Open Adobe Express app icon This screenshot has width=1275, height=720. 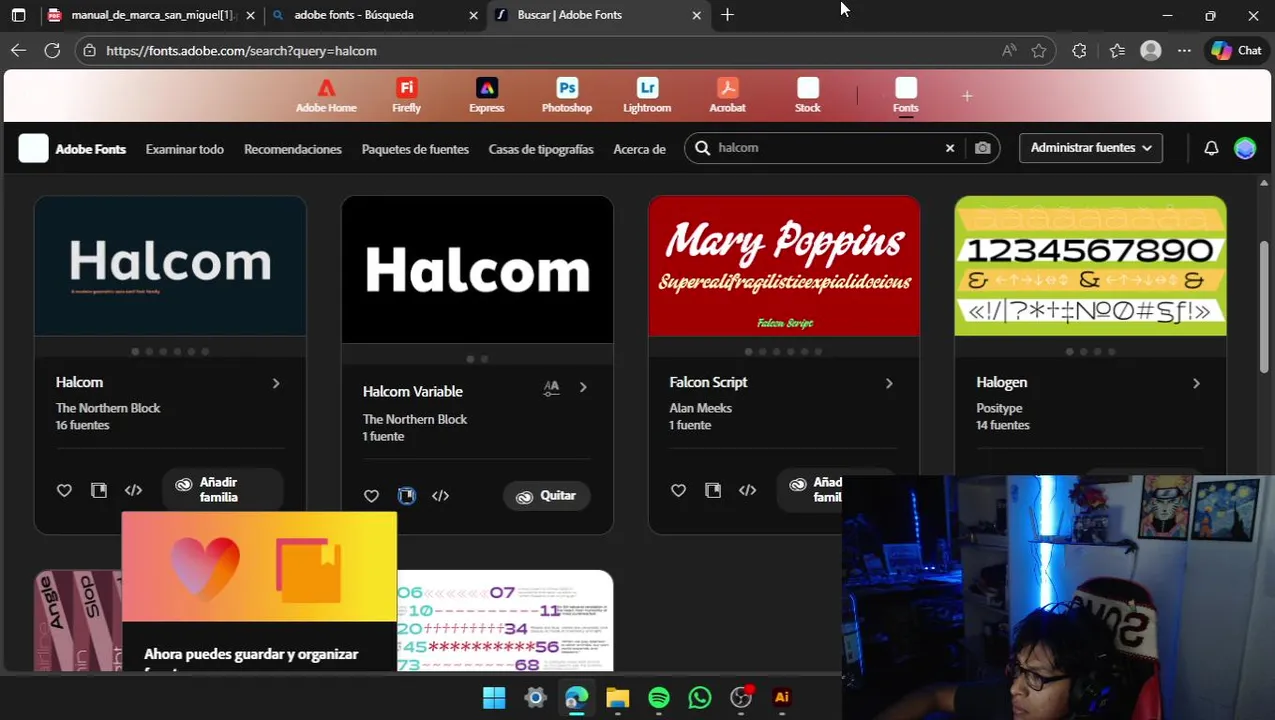click(487, 95)
